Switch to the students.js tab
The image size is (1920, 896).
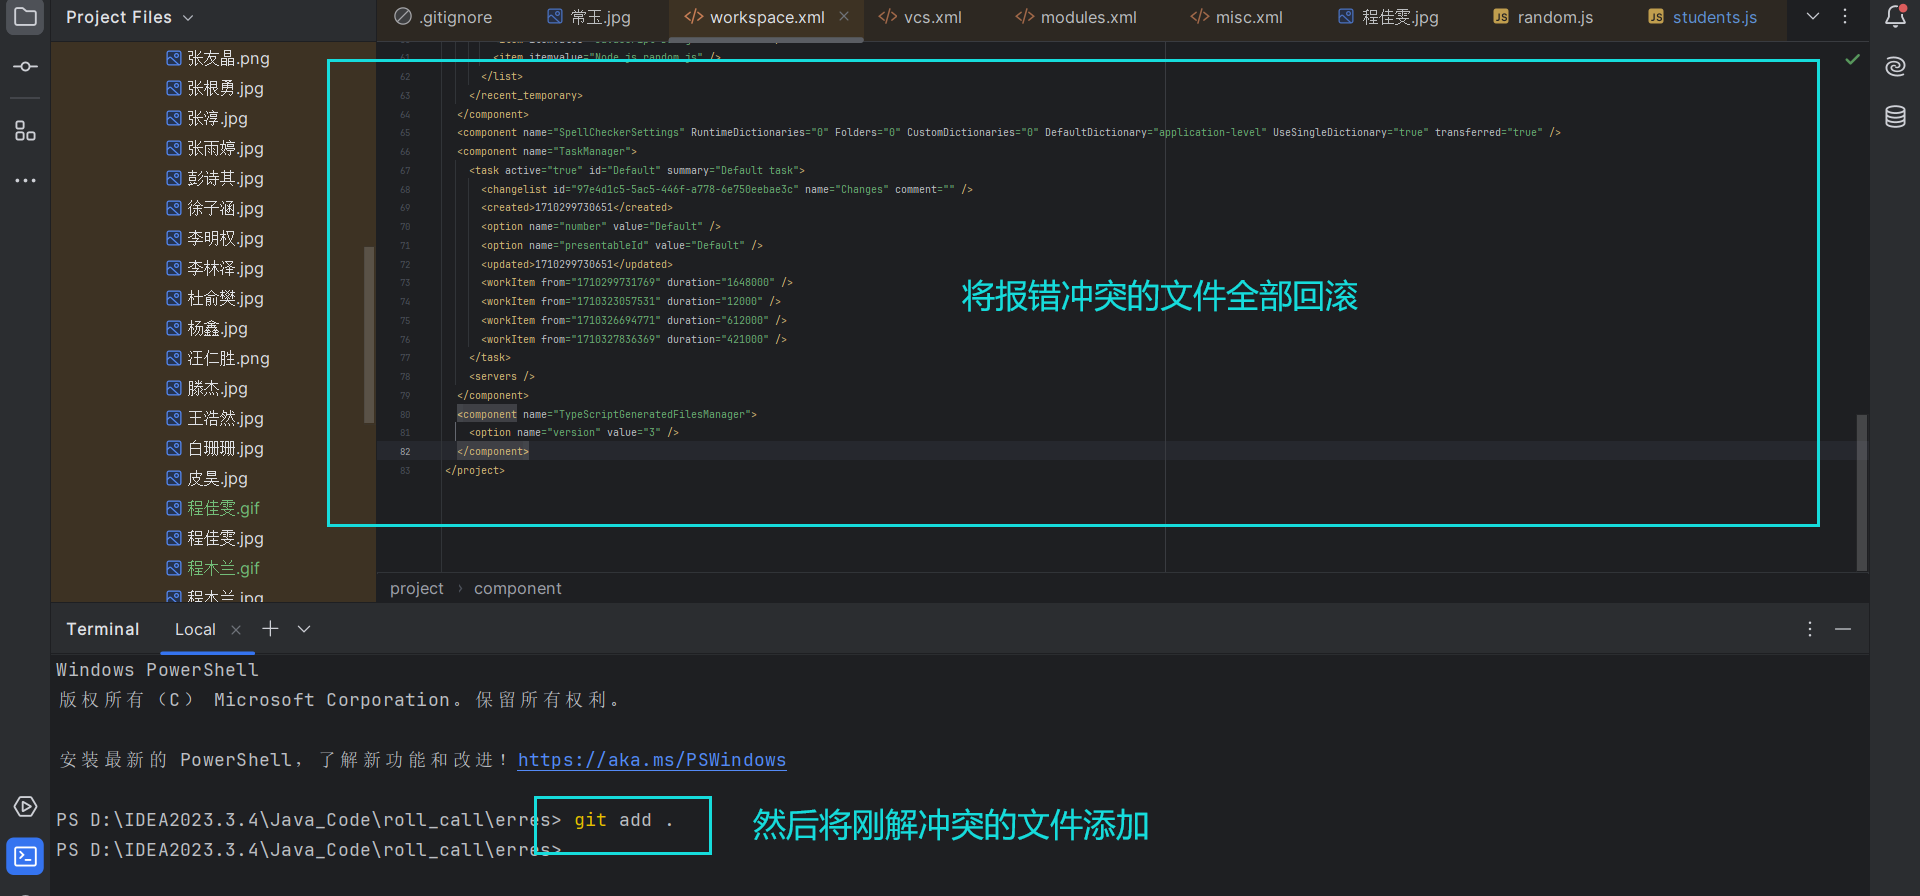click(1702, 17)
